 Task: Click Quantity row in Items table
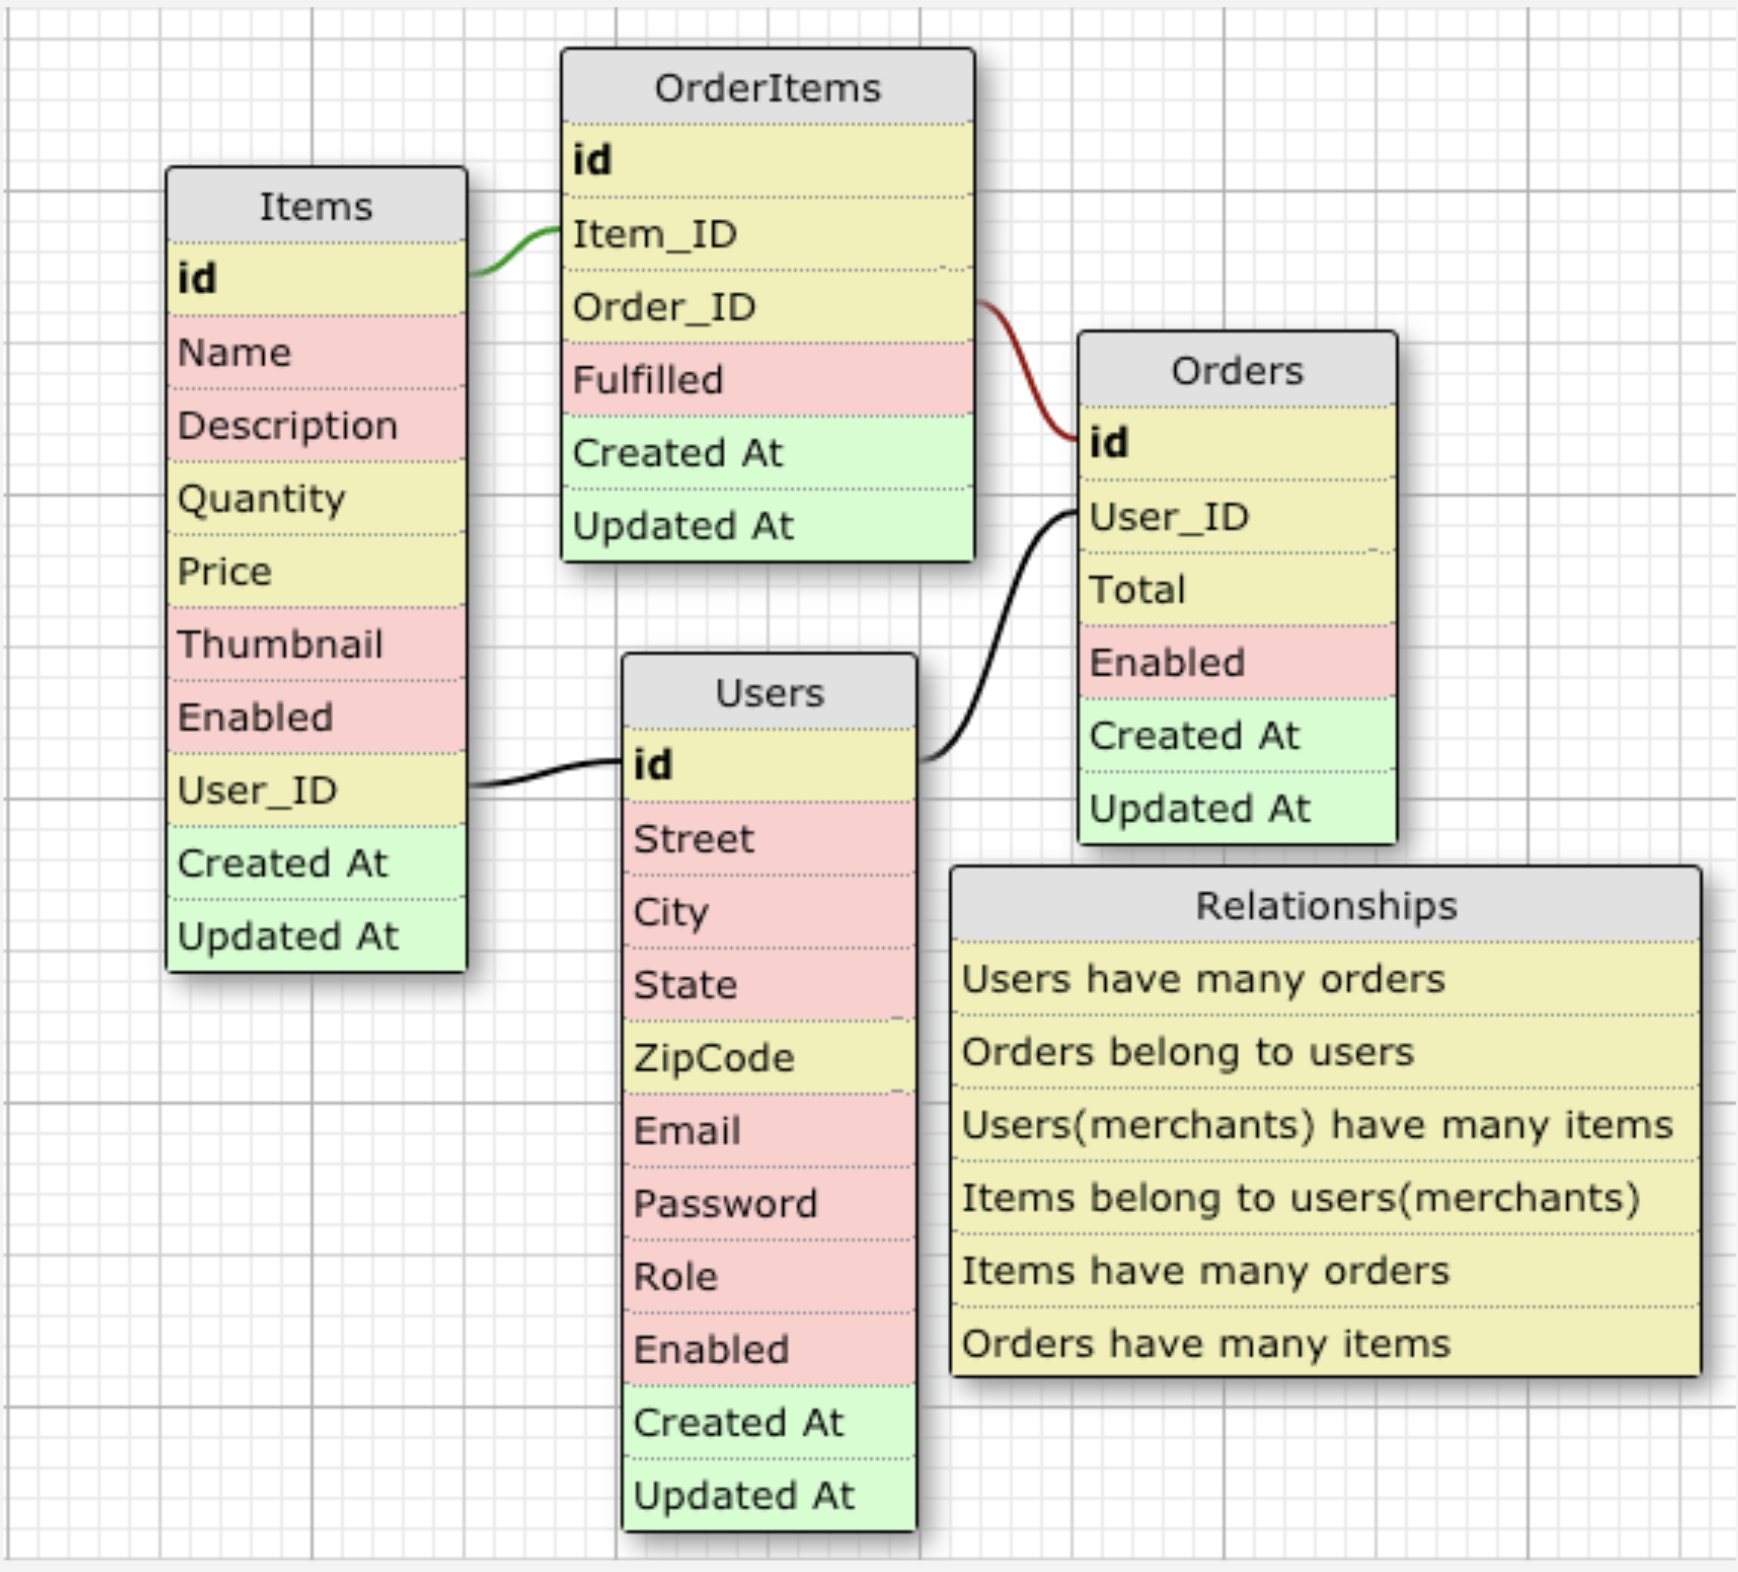pos(316,498)
